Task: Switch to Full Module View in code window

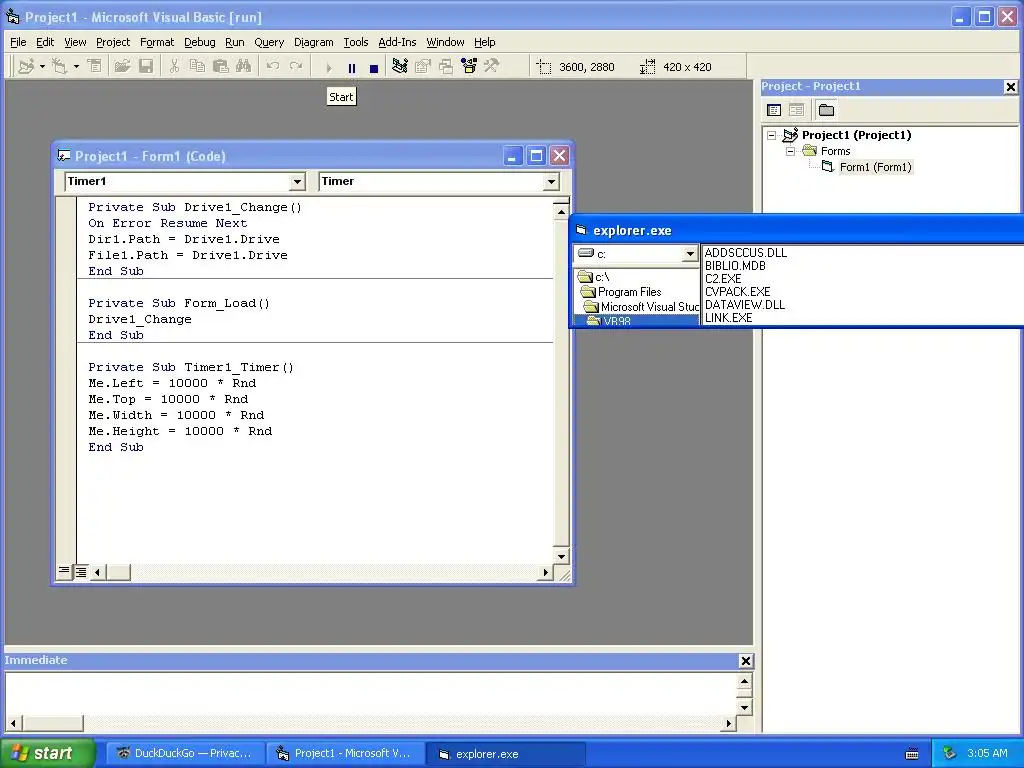Action: click(80, 572)
